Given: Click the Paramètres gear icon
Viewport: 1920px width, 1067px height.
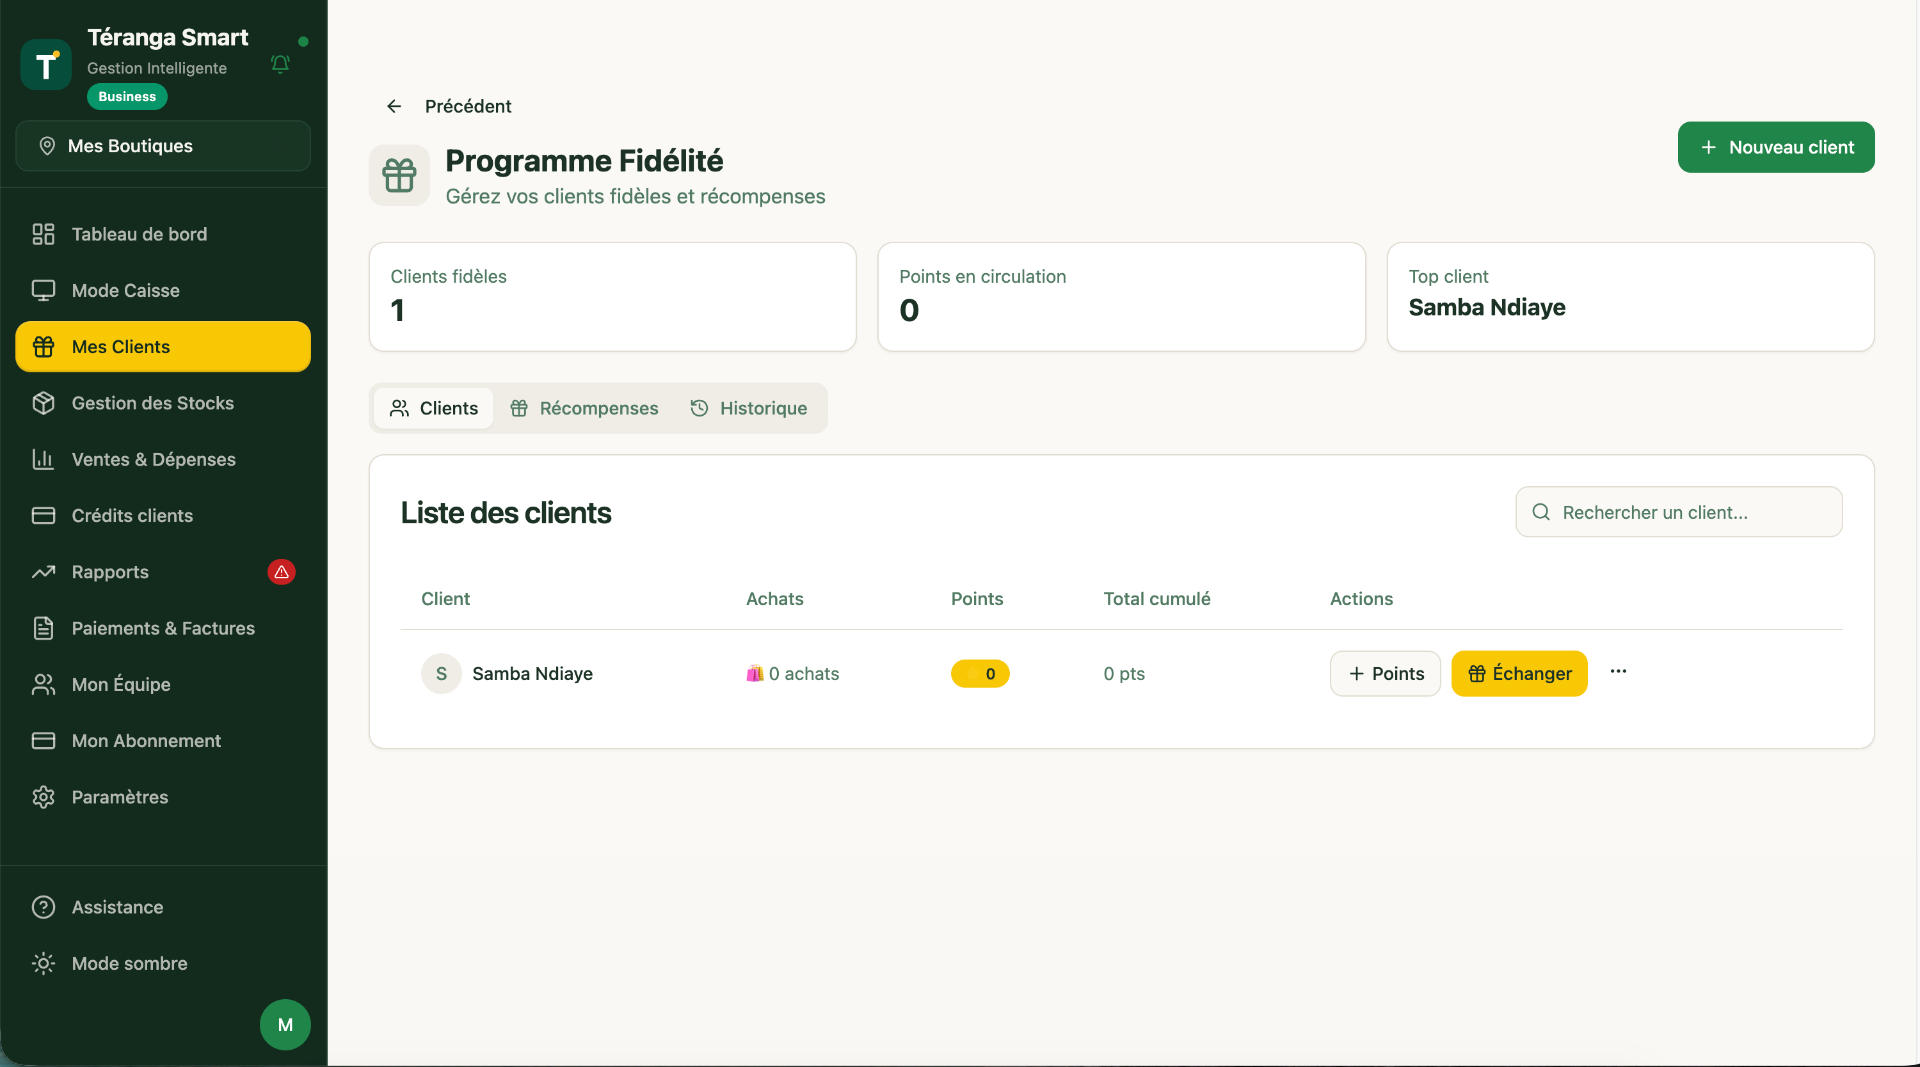Looking at the screenshot, I should (x=43, y=797).
